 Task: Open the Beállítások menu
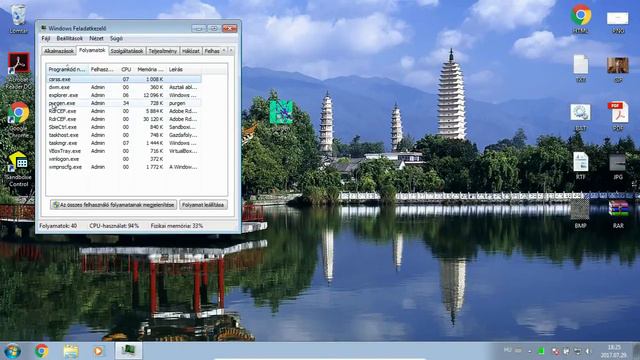(69, 38)
